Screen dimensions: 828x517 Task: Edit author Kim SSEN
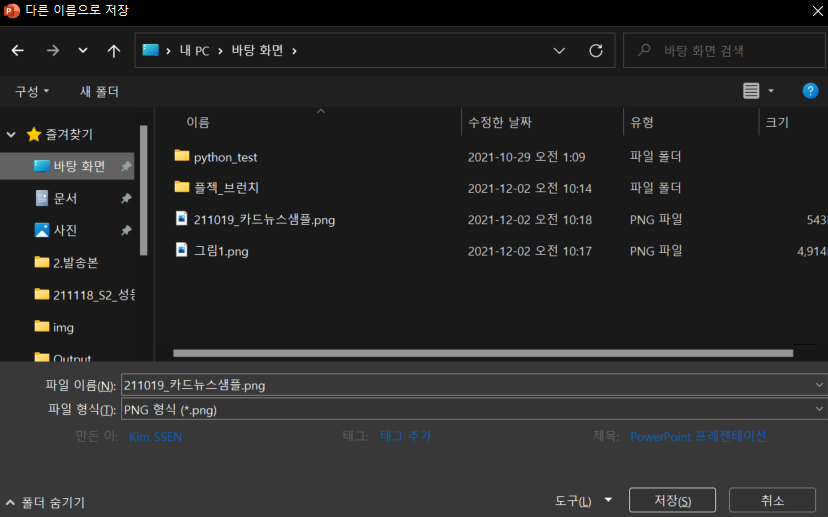pyautogui.click(x=155, y=437)
